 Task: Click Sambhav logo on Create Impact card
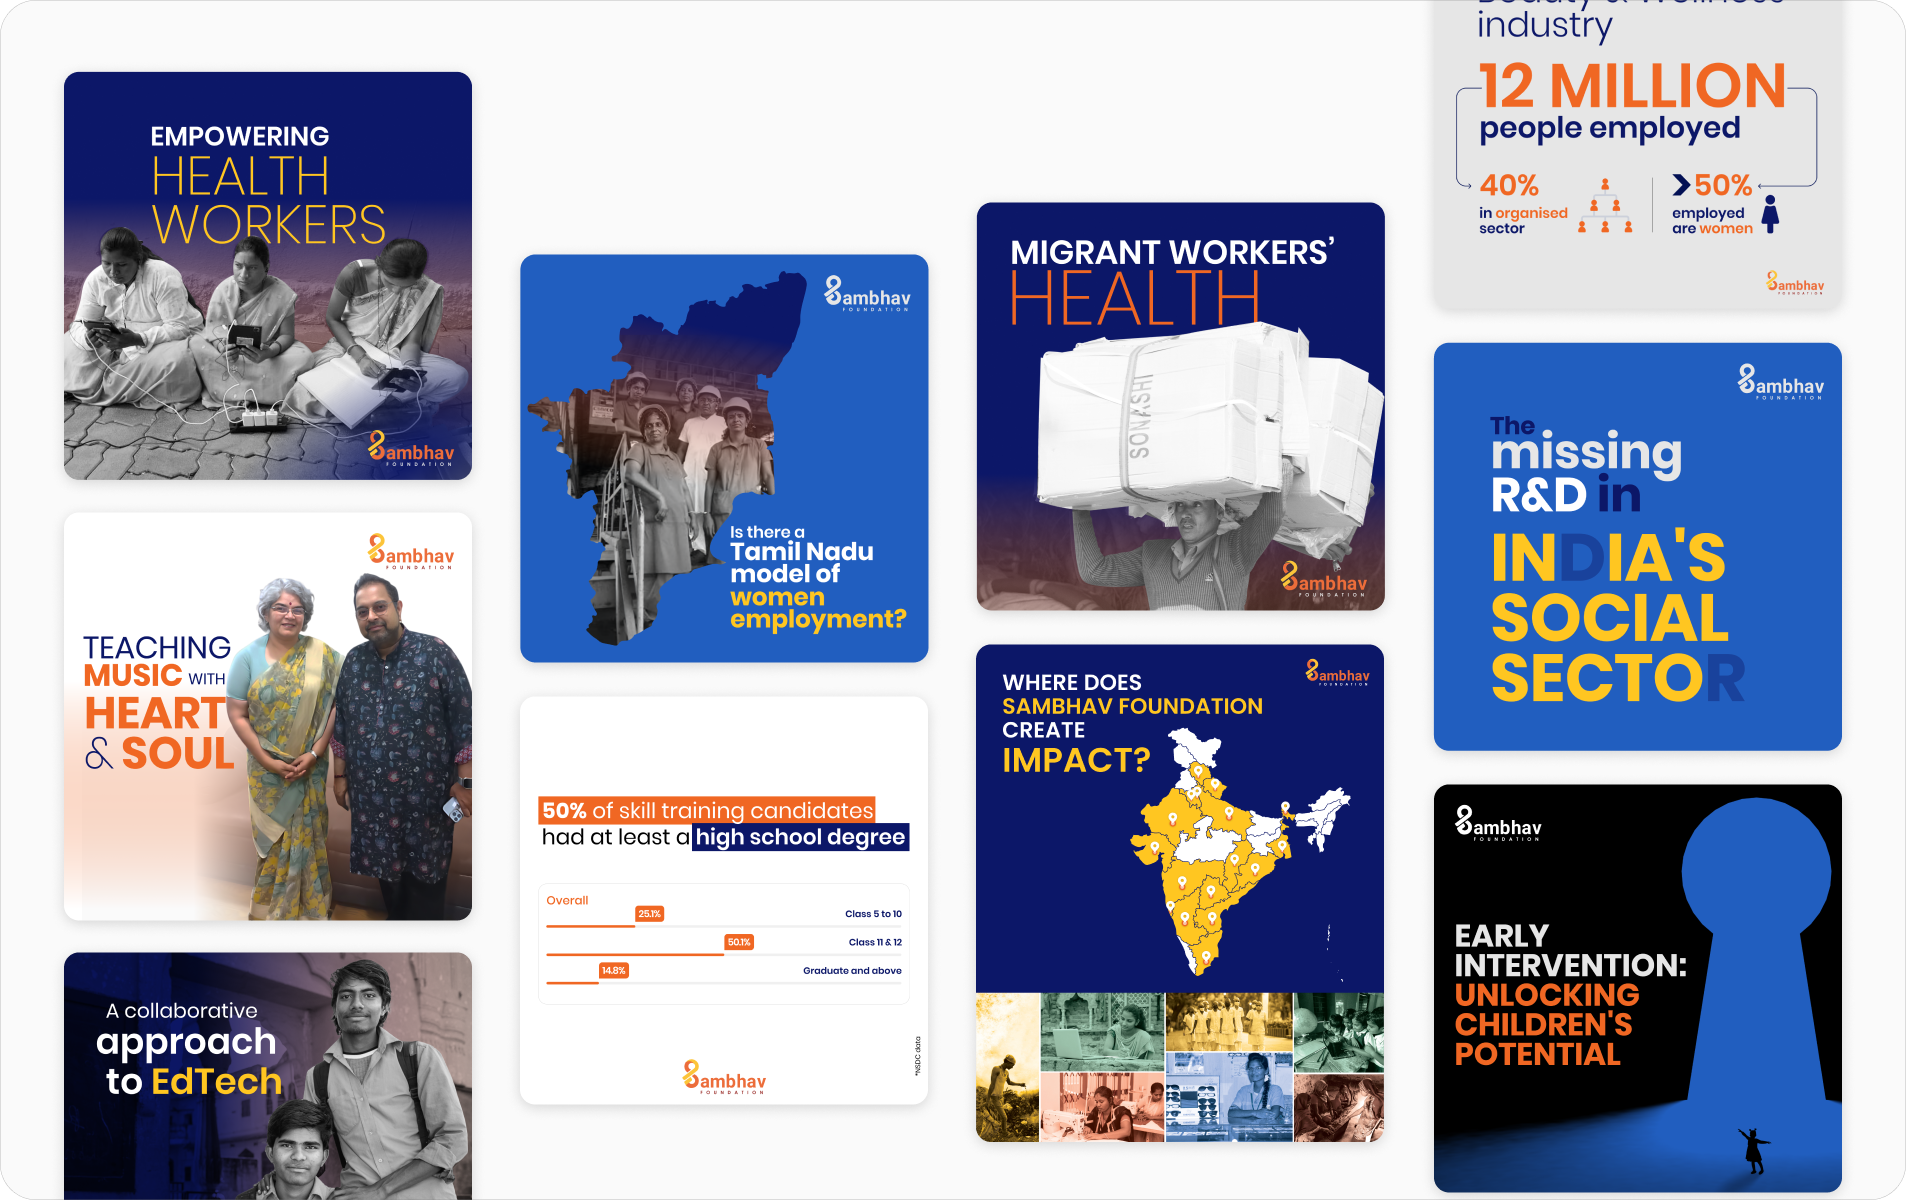tap(1338, 673)
